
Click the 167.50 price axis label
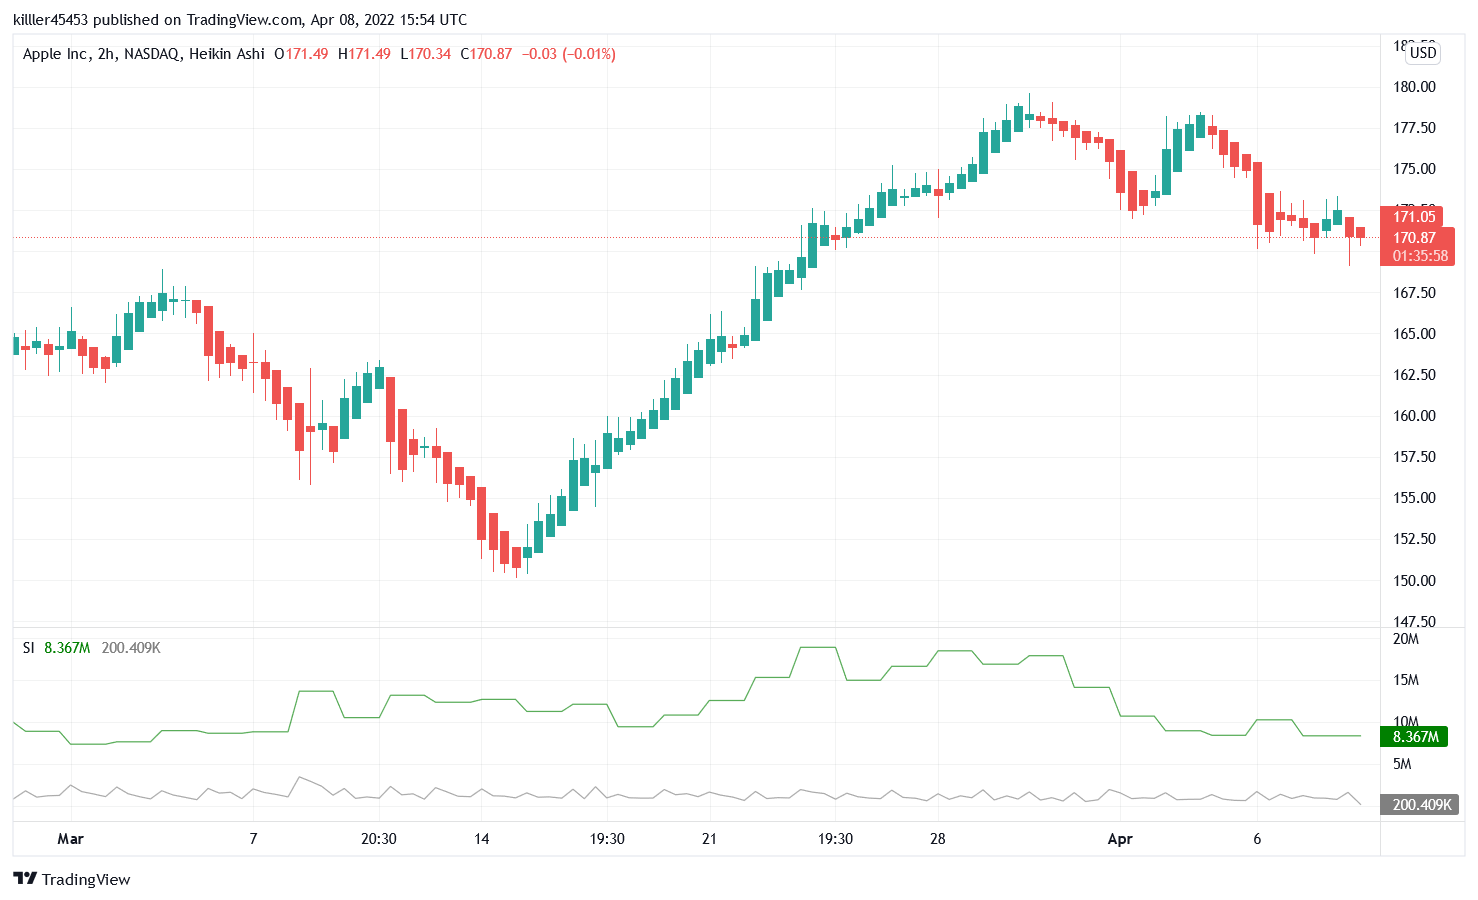[1414, 293]
